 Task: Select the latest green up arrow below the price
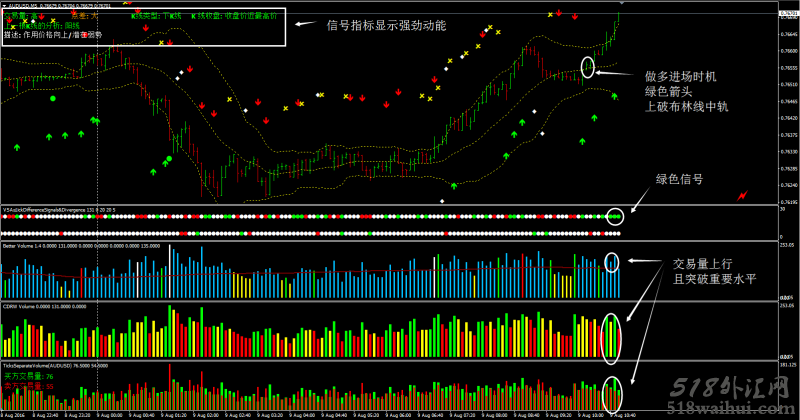tap(614, 96)
